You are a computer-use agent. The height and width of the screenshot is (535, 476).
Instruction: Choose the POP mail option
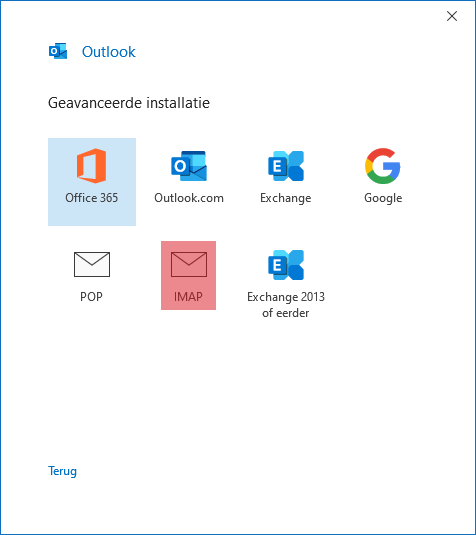(x=92, y=276)
